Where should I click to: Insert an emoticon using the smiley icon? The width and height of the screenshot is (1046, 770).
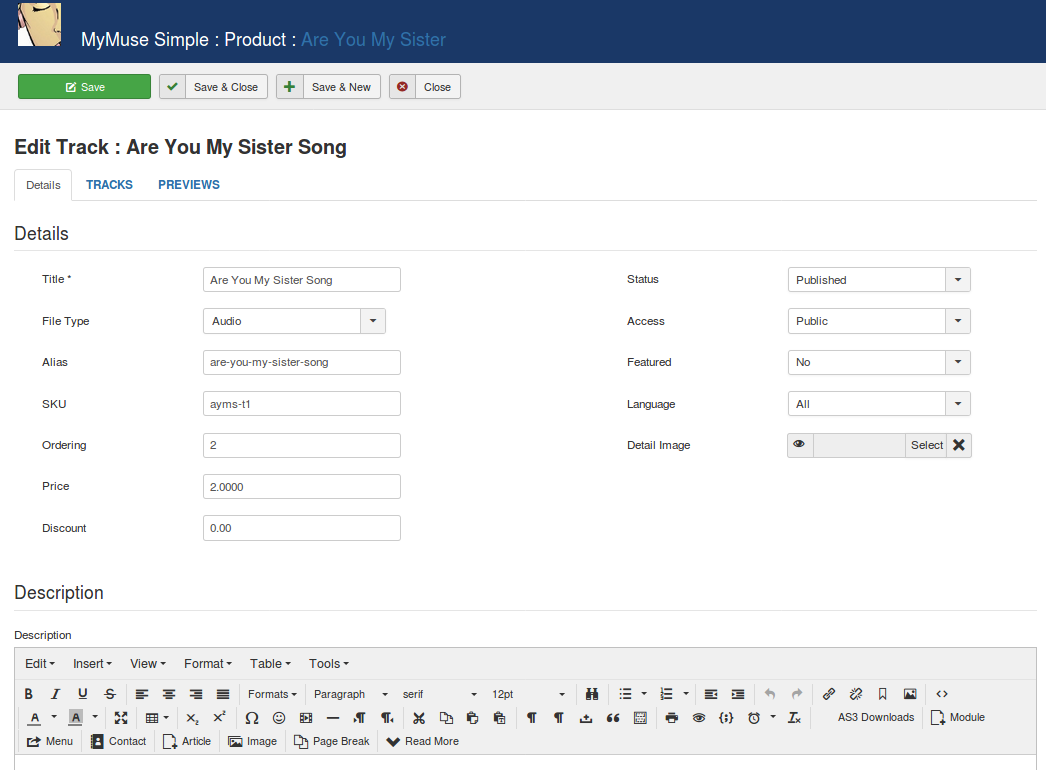[279, 718]
